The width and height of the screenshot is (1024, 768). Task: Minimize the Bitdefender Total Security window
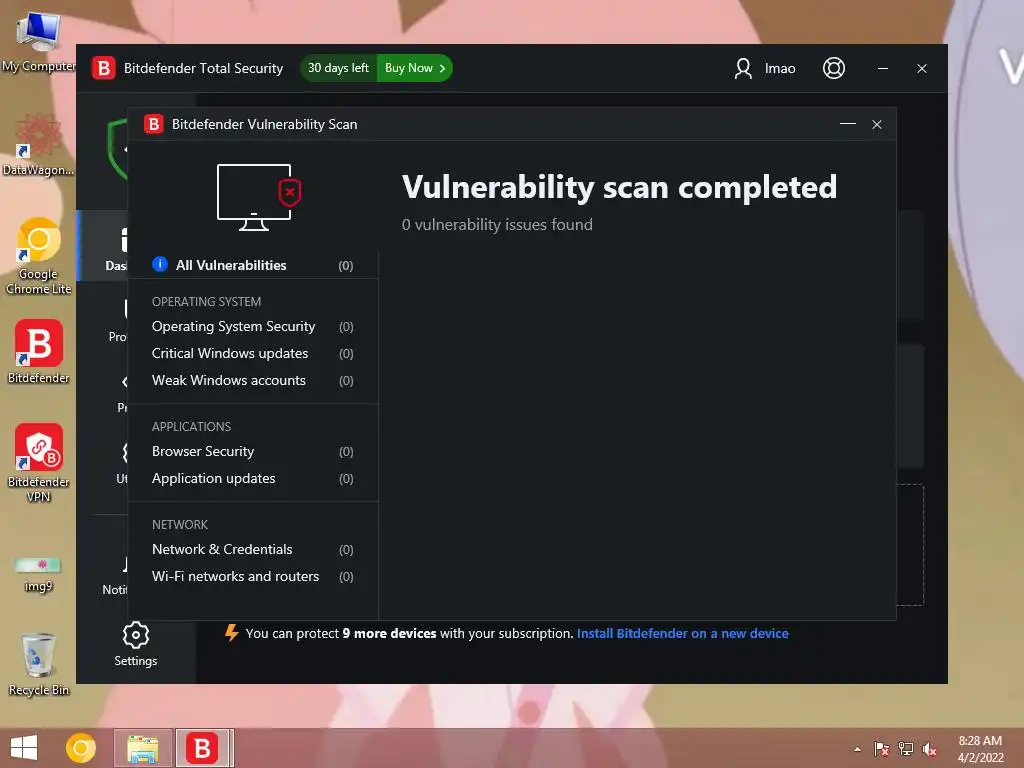(882, 68)
